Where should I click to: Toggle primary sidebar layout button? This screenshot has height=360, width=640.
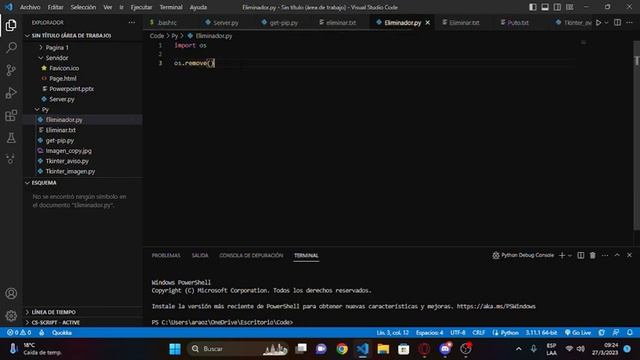pos(533,7)
